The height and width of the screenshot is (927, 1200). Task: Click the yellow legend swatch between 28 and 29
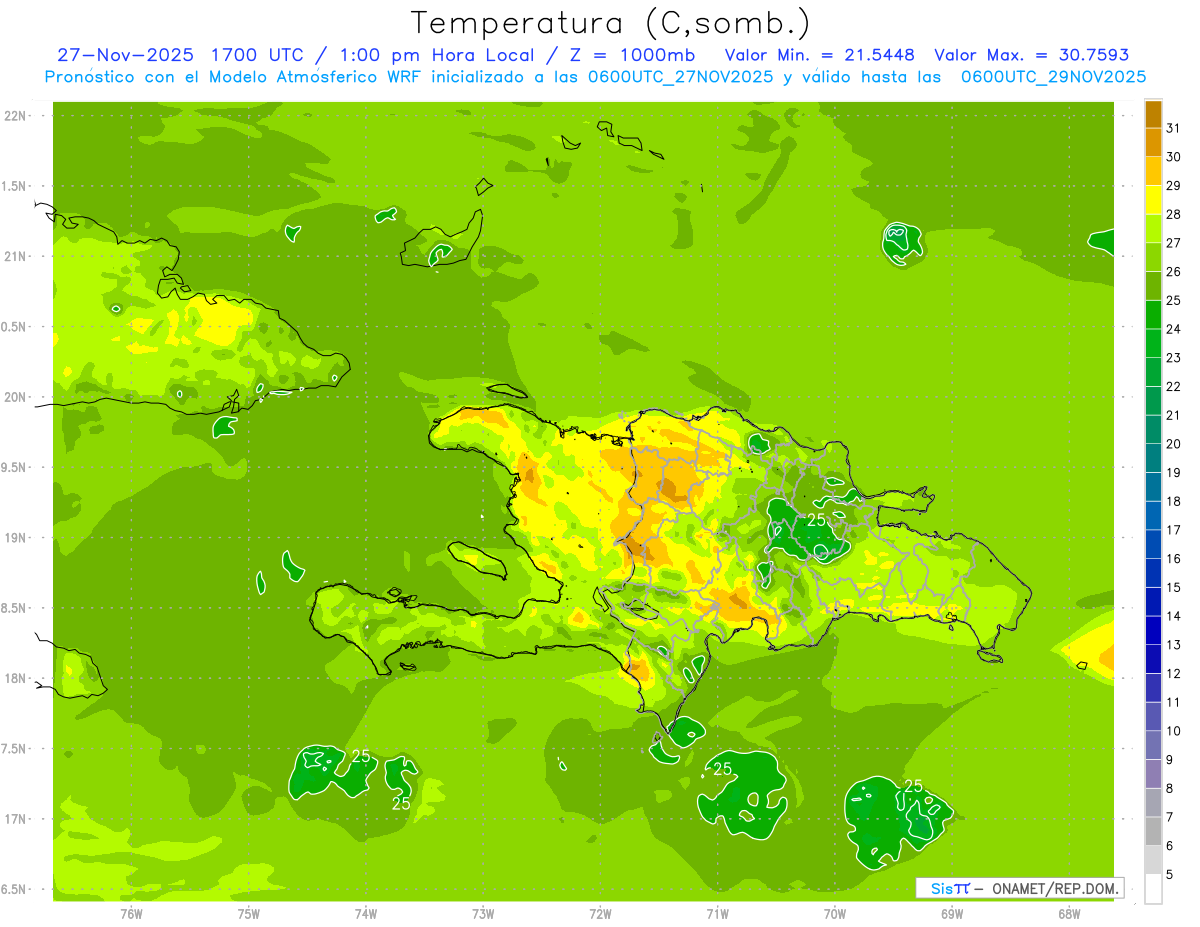1153,200
